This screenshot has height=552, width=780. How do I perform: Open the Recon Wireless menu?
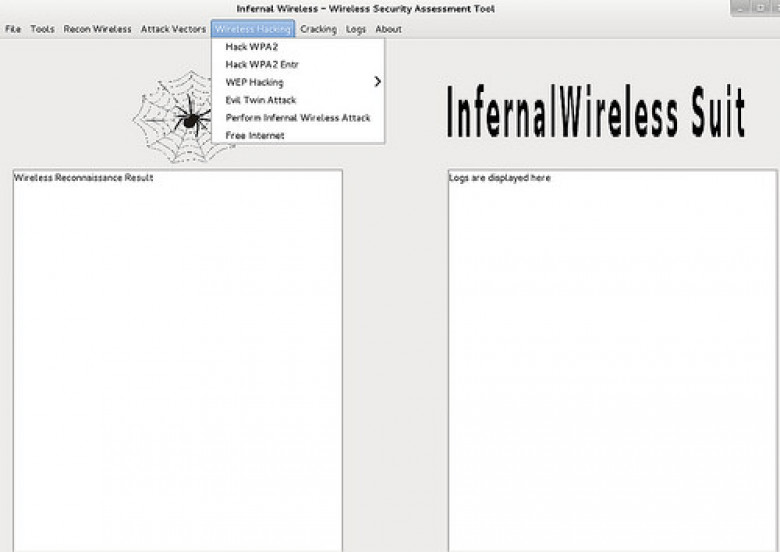click(98, 29)
